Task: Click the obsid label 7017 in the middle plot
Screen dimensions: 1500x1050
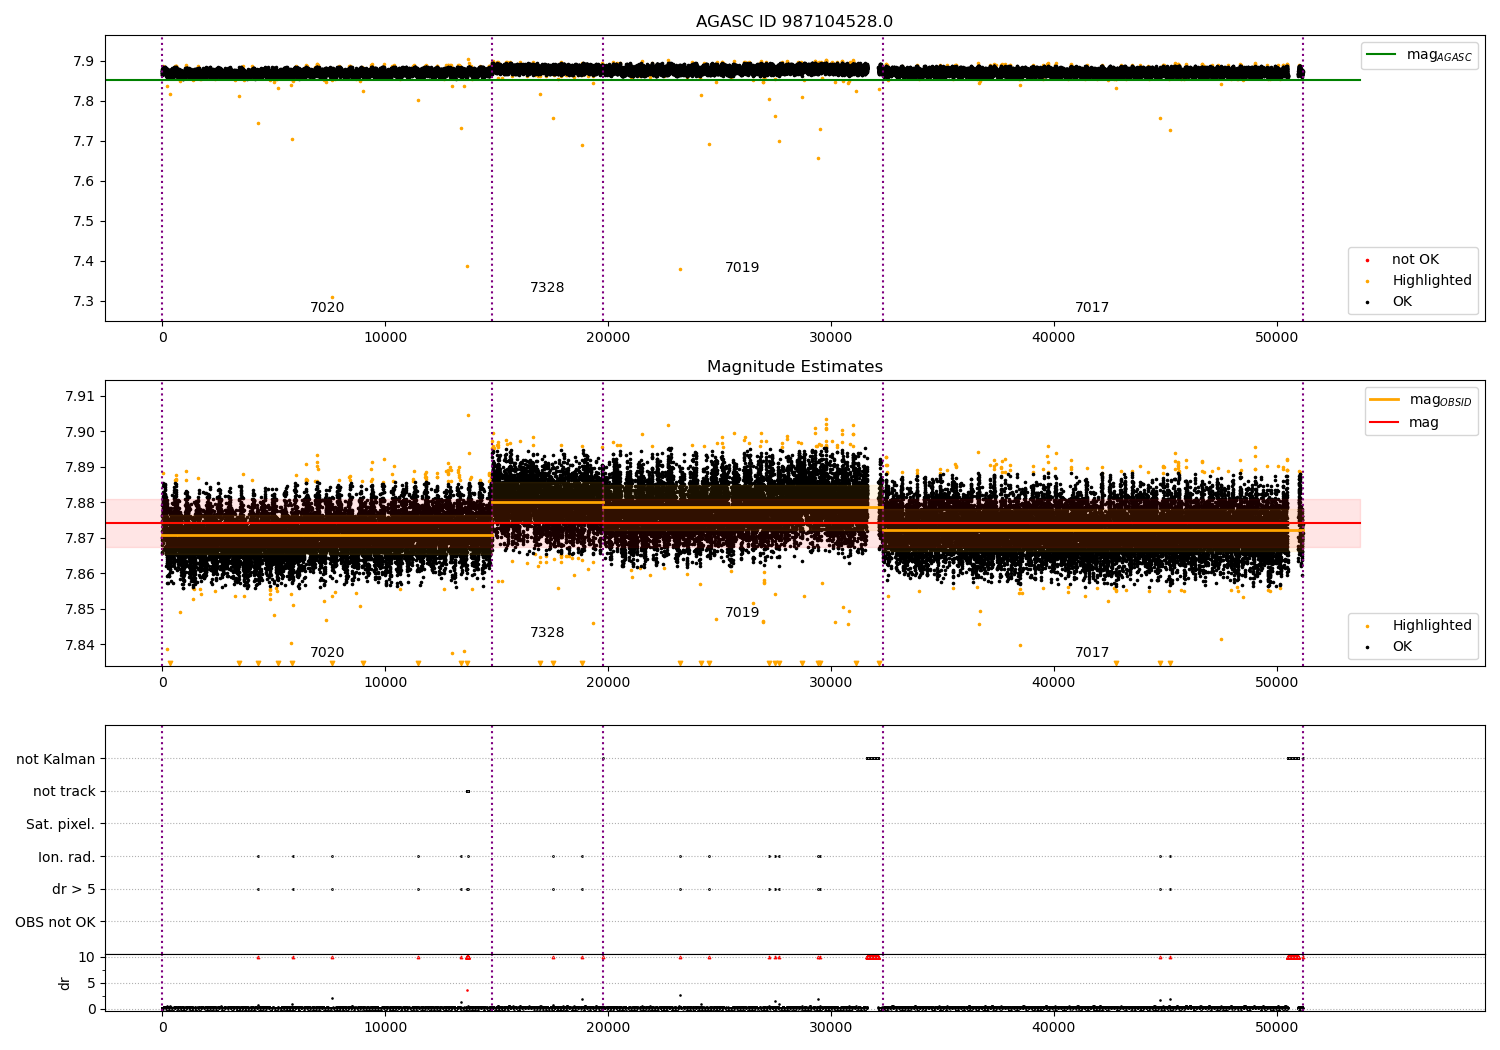Action: pos(1092,653)
